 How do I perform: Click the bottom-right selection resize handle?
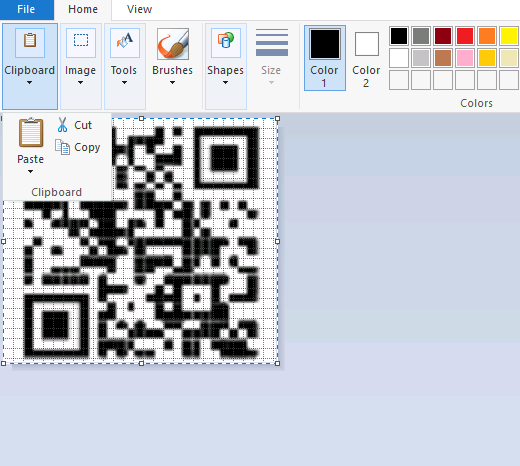278,363
